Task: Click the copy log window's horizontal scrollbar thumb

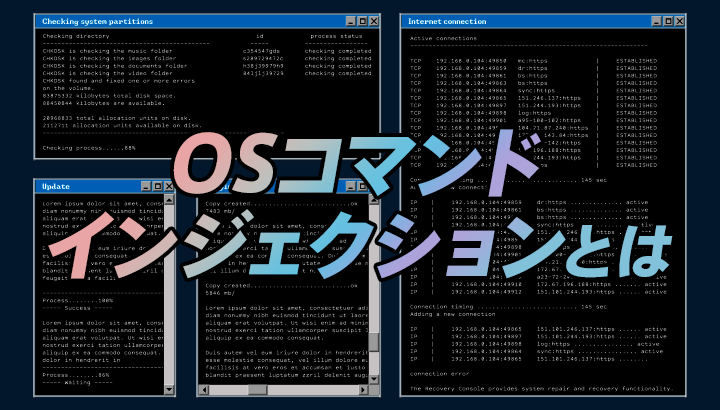Action: [x=258, y=390]
